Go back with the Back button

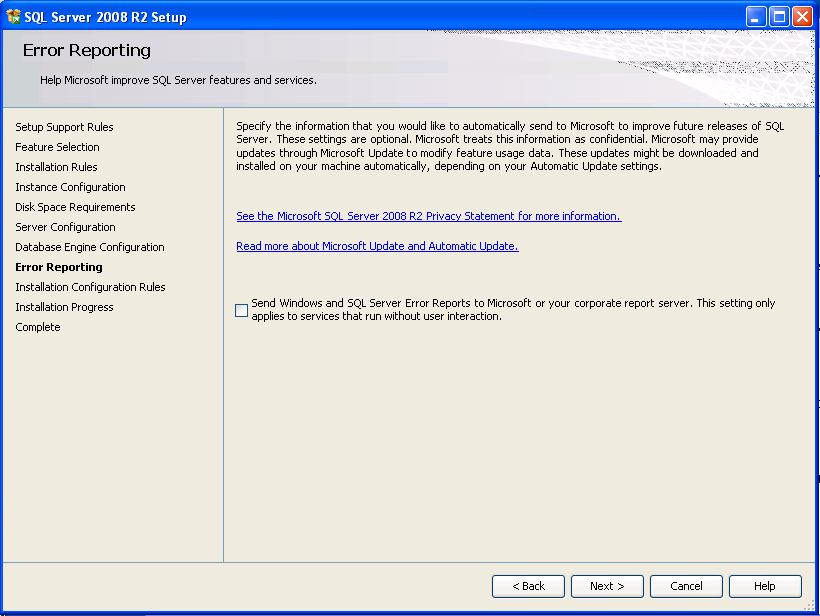(x=528, y=586)
